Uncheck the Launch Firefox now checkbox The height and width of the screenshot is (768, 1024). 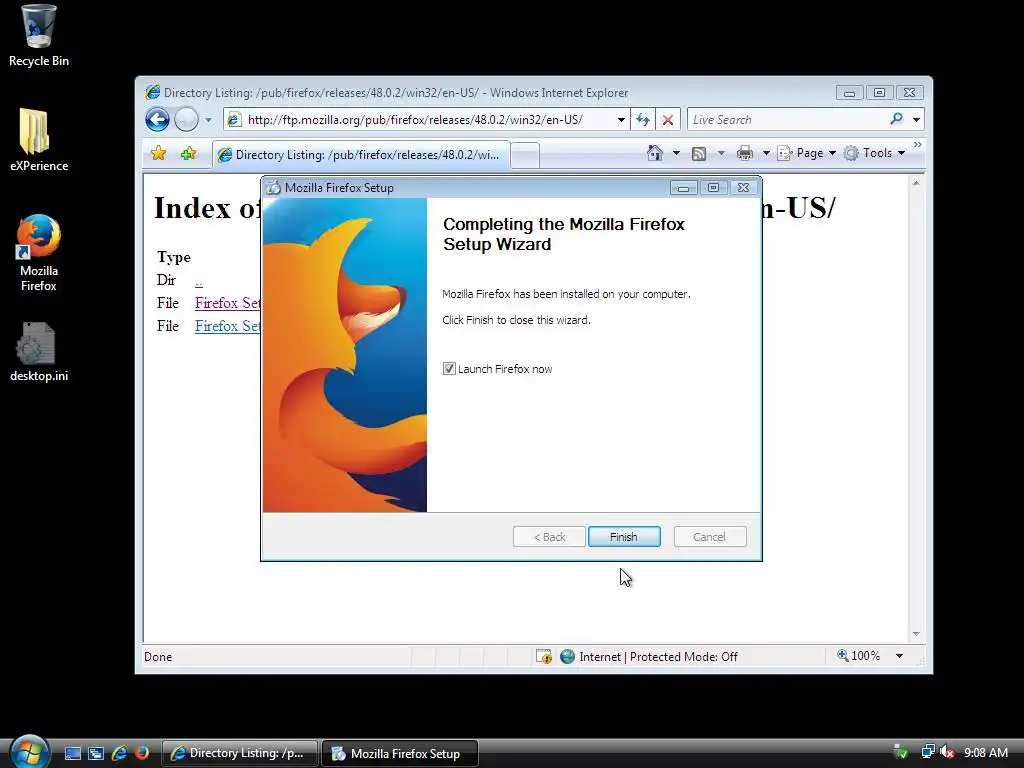tap(449, 369)
